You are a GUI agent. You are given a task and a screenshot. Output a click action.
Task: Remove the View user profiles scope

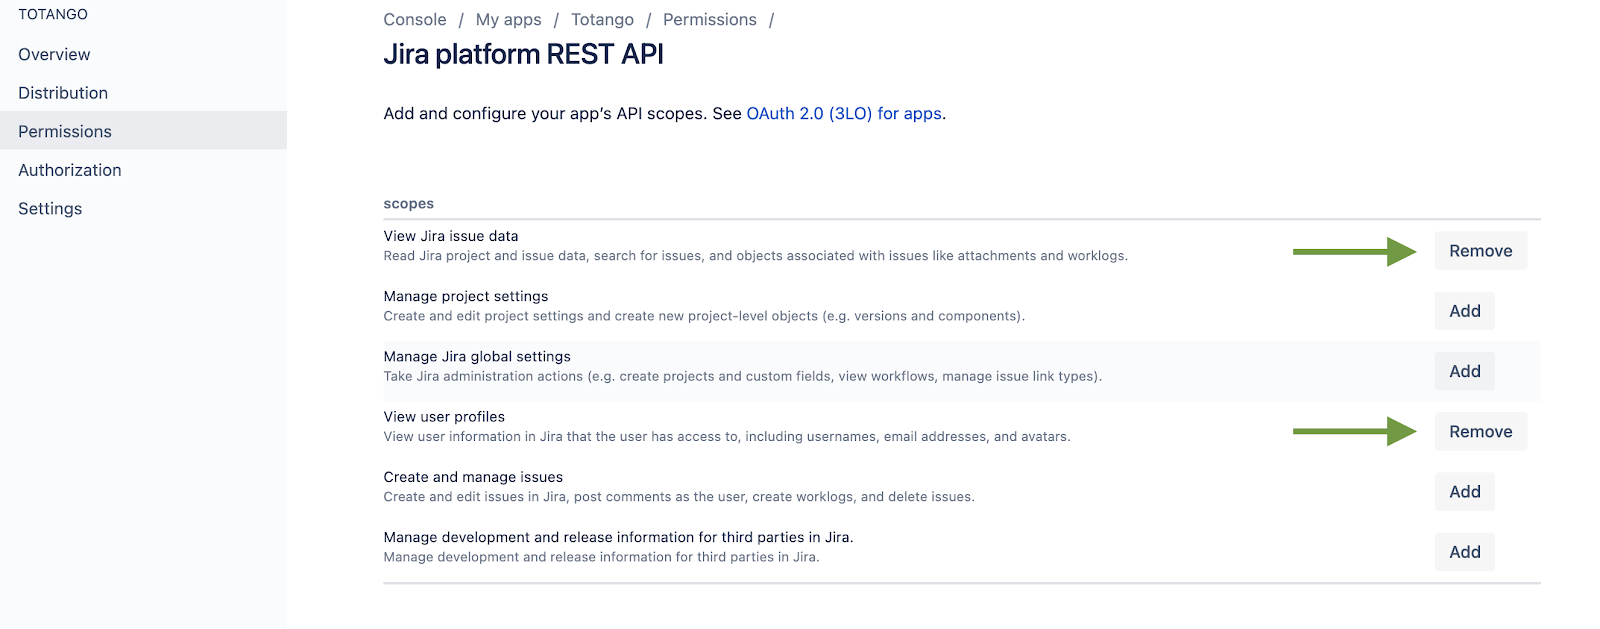(x=1481, y=431)
